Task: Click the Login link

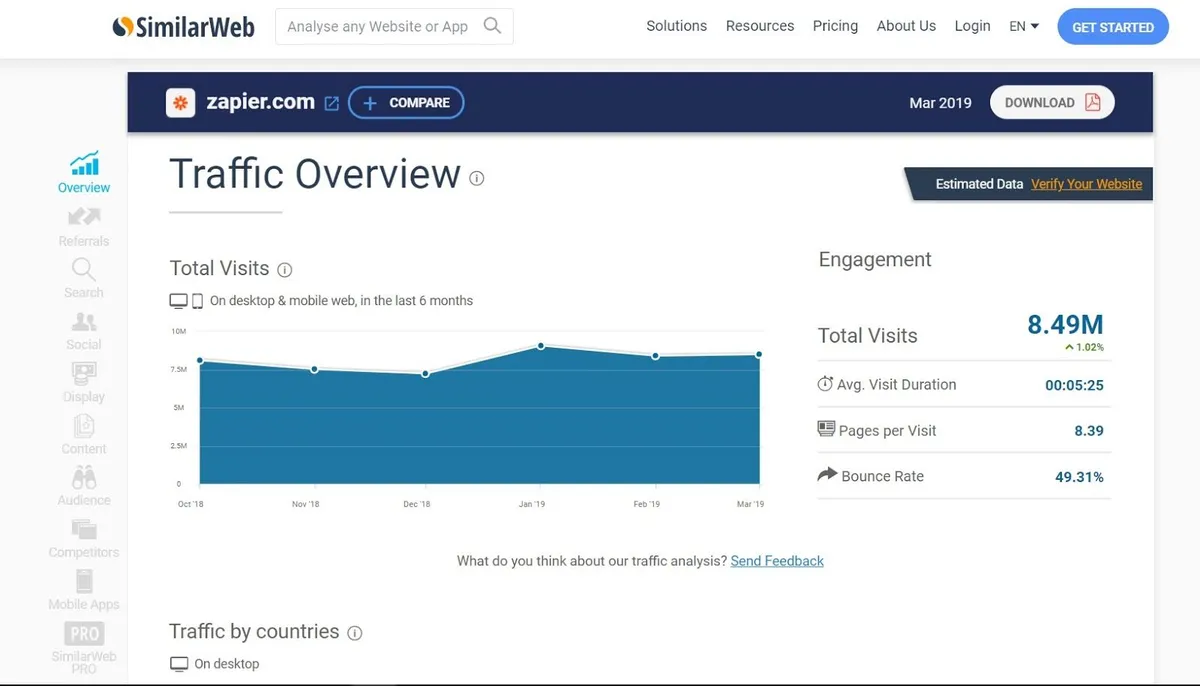Action: coord(972,26)
